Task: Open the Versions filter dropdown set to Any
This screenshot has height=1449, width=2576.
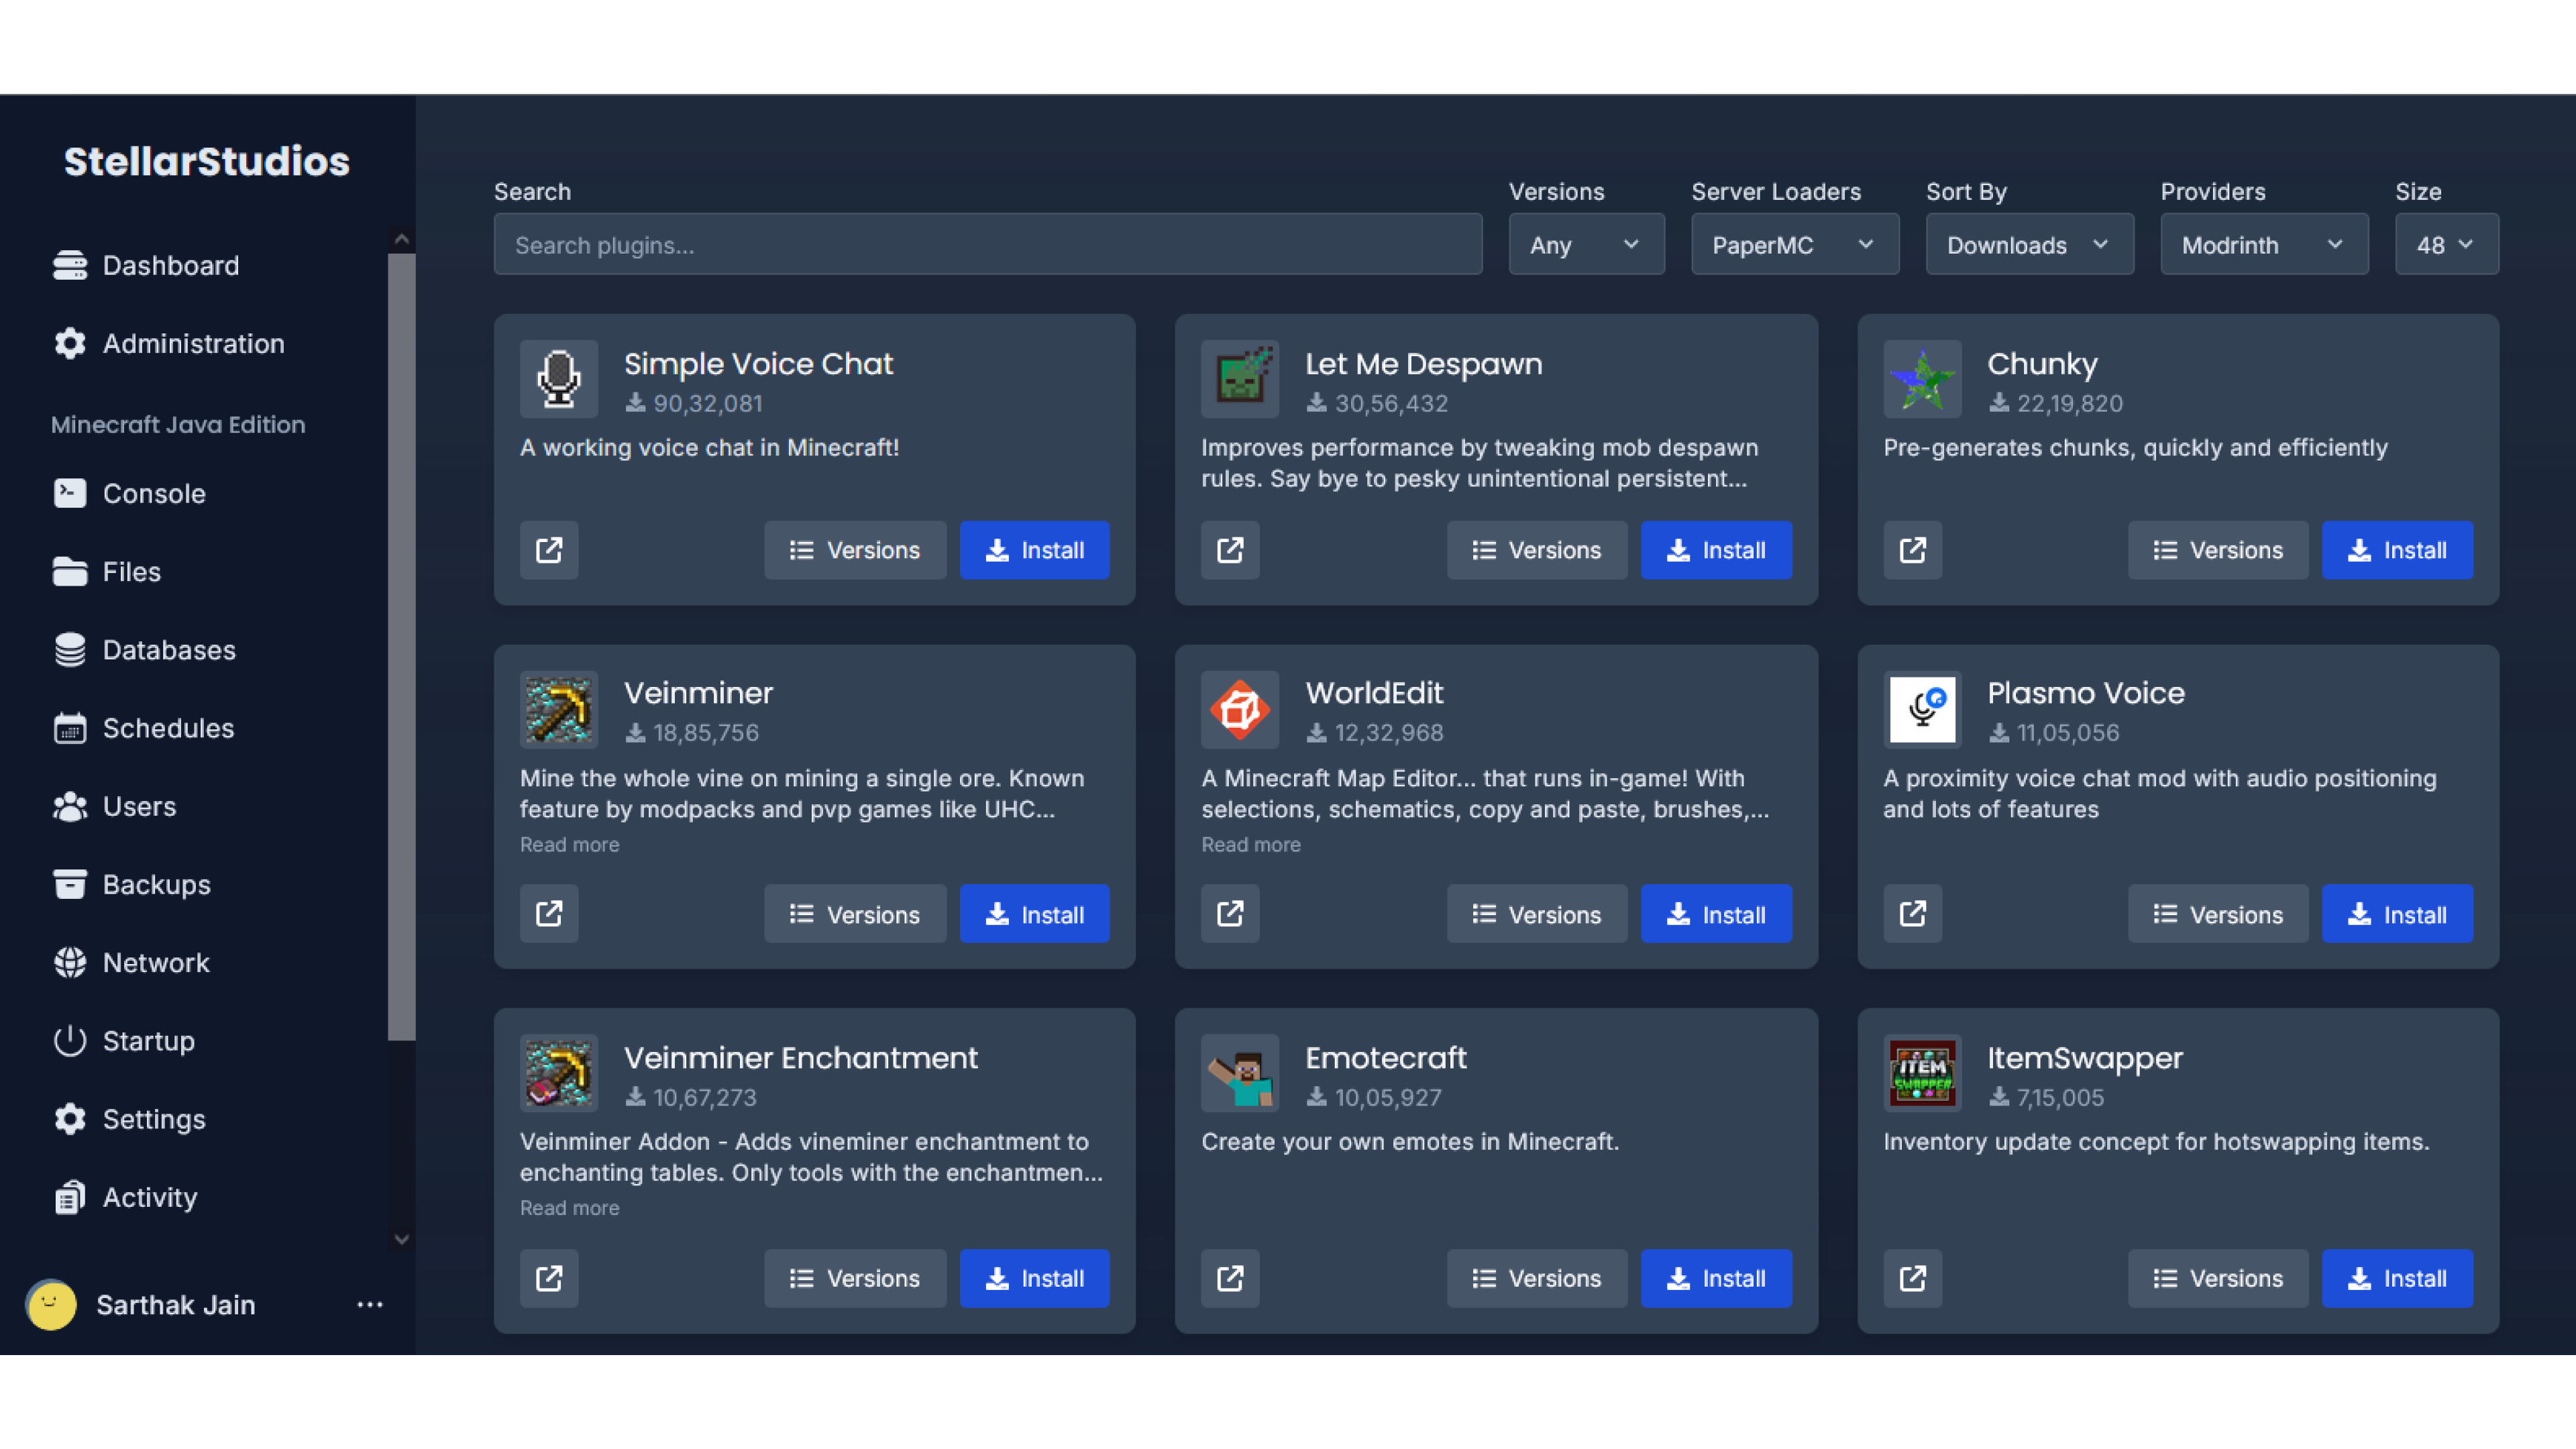Action: point(1586,244)
